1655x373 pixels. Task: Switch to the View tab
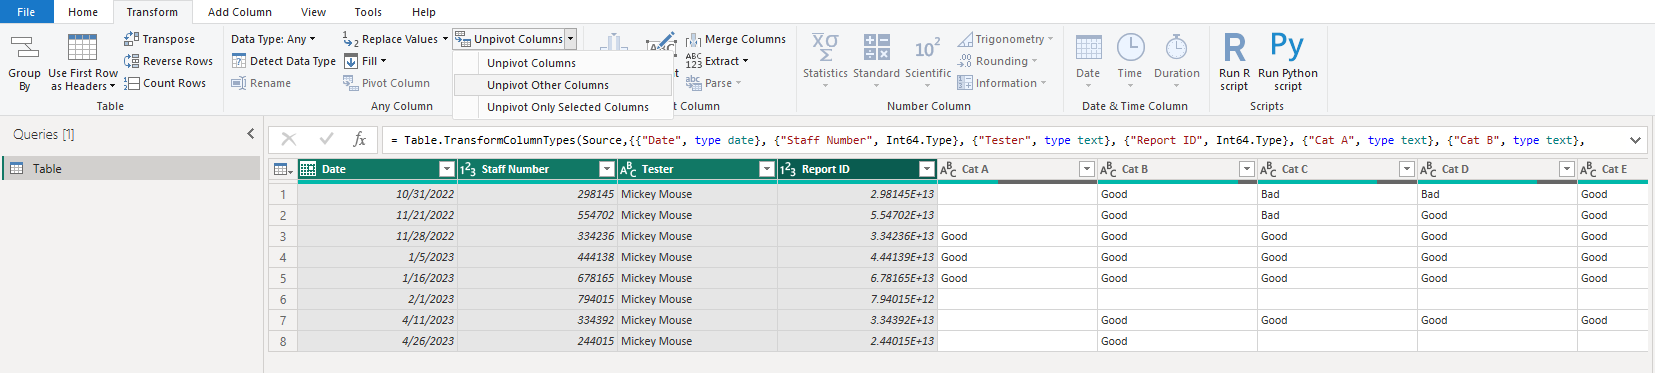313,12
